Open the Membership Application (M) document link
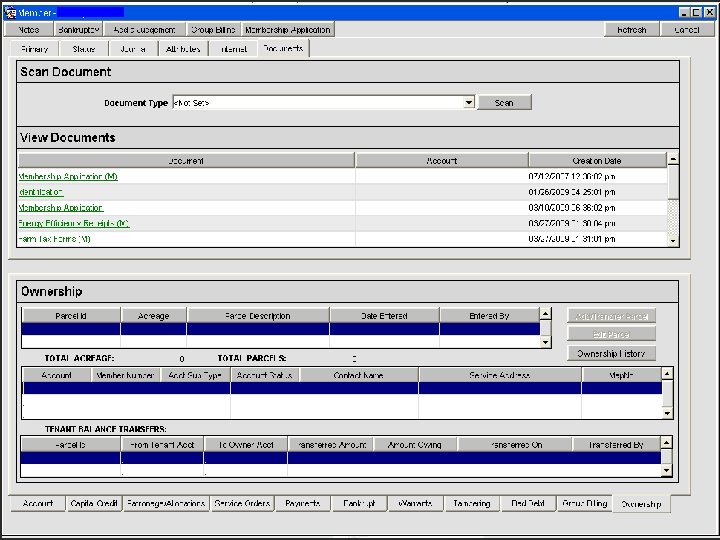 point(68,176)
